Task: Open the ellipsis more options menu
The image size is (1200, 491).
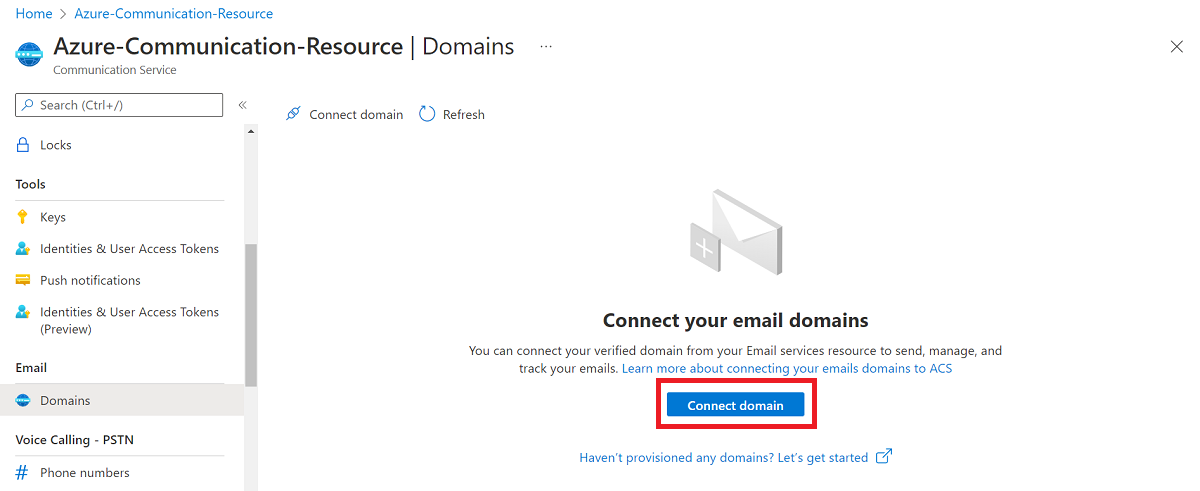Action: click(x=546, y=46)
